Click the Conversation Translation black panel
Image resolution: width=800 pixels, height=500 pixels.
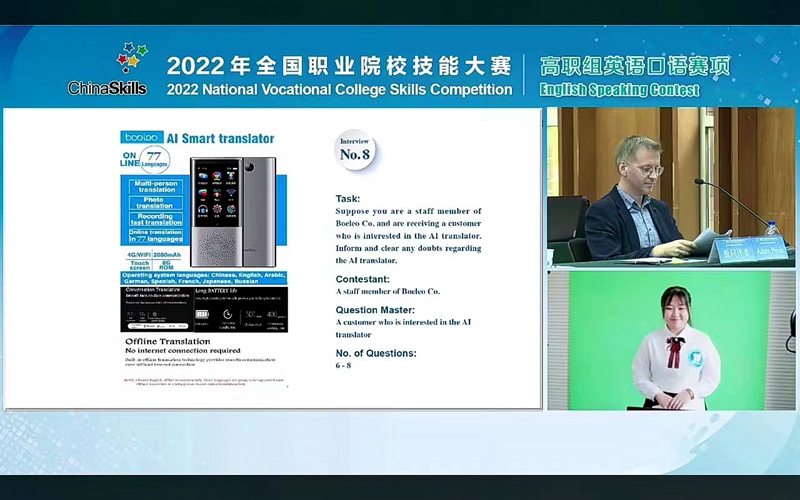(x=156, y=309)
